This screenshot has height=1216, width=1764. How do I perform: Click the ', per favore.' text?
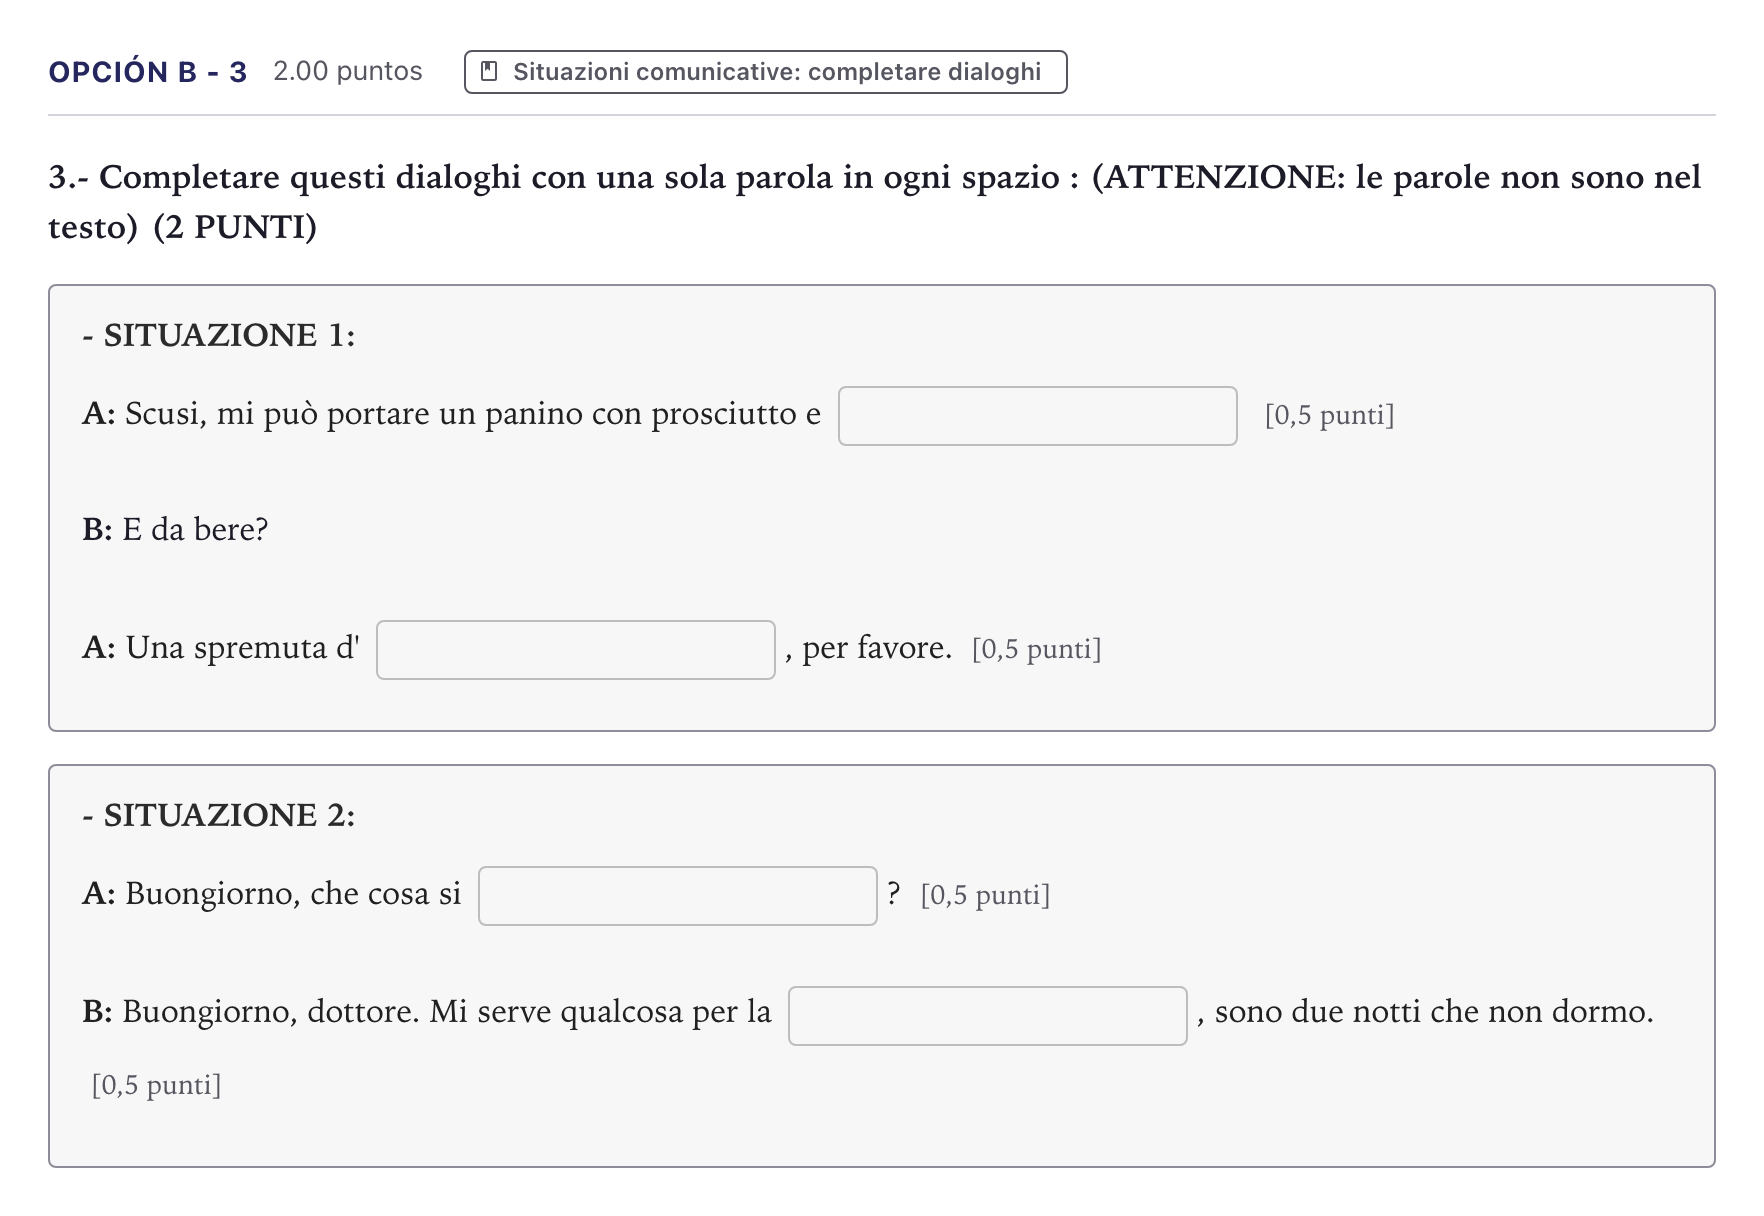[868, 648]
